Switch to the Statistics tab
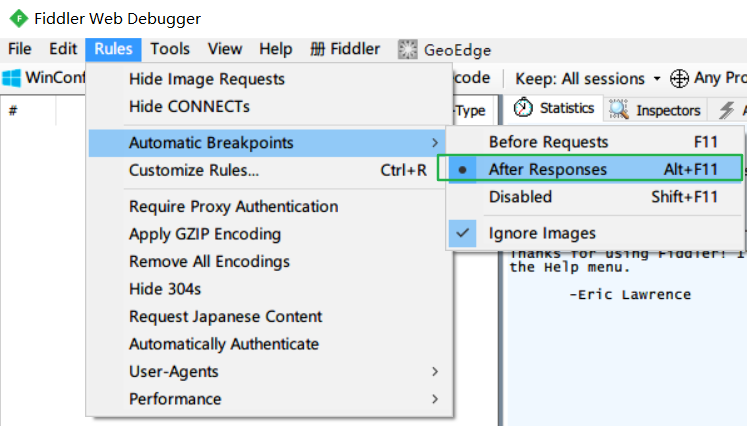Screen dimensions: 747x426 [x=554, y=109]
